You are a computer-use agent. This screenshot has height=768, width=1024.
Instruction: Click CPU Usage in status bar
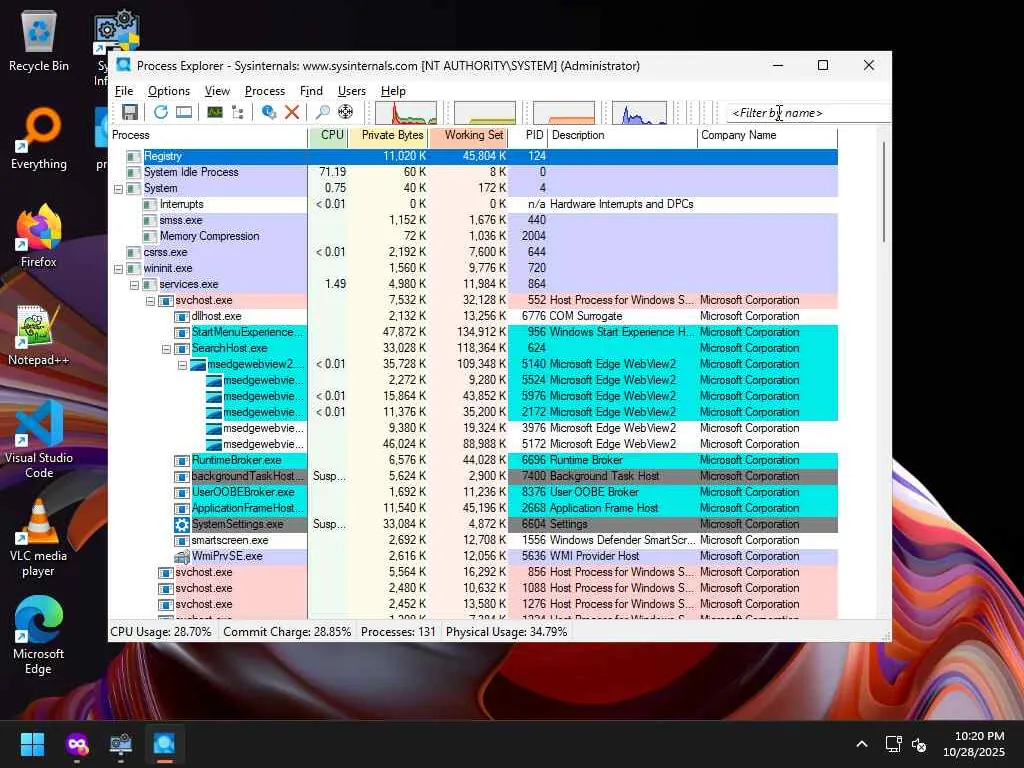coord(161,632)
